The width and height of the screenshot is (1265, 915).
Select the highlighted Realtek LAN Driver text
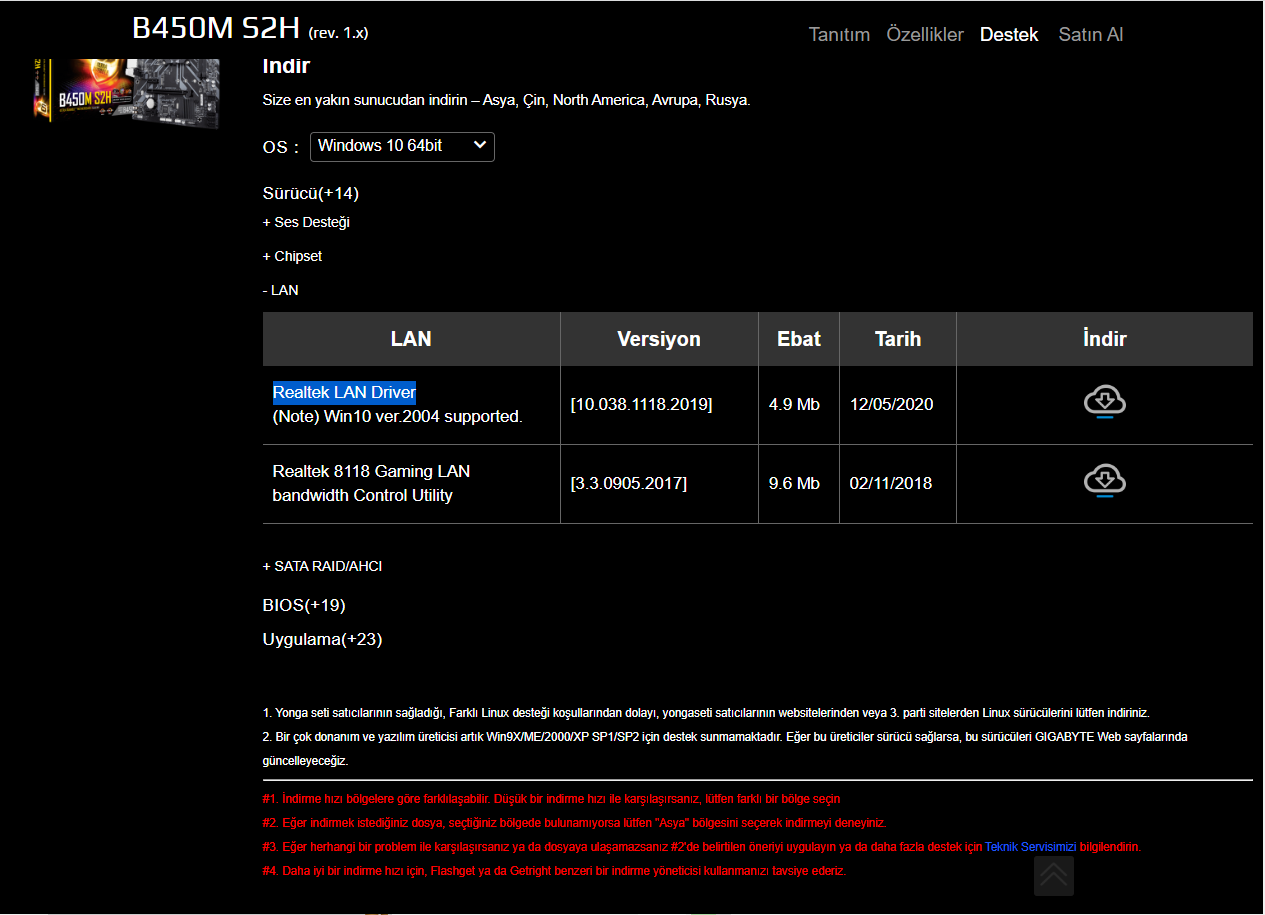tap(344, 392)
